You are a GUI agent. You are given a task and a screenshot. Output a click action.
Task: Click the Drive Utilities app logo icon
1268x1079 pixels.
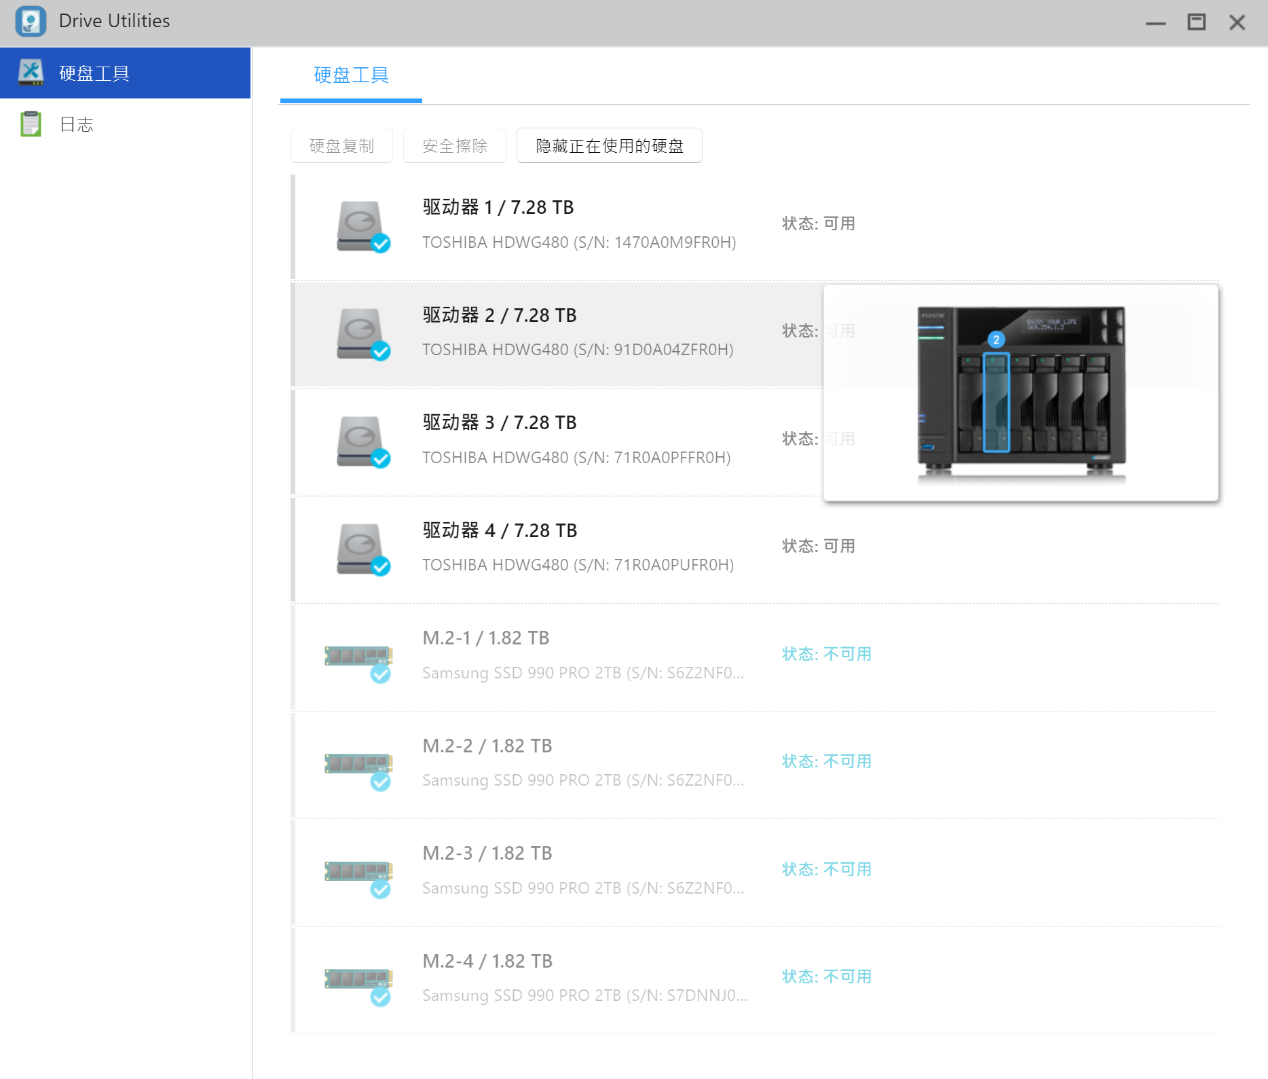(31, 22)
